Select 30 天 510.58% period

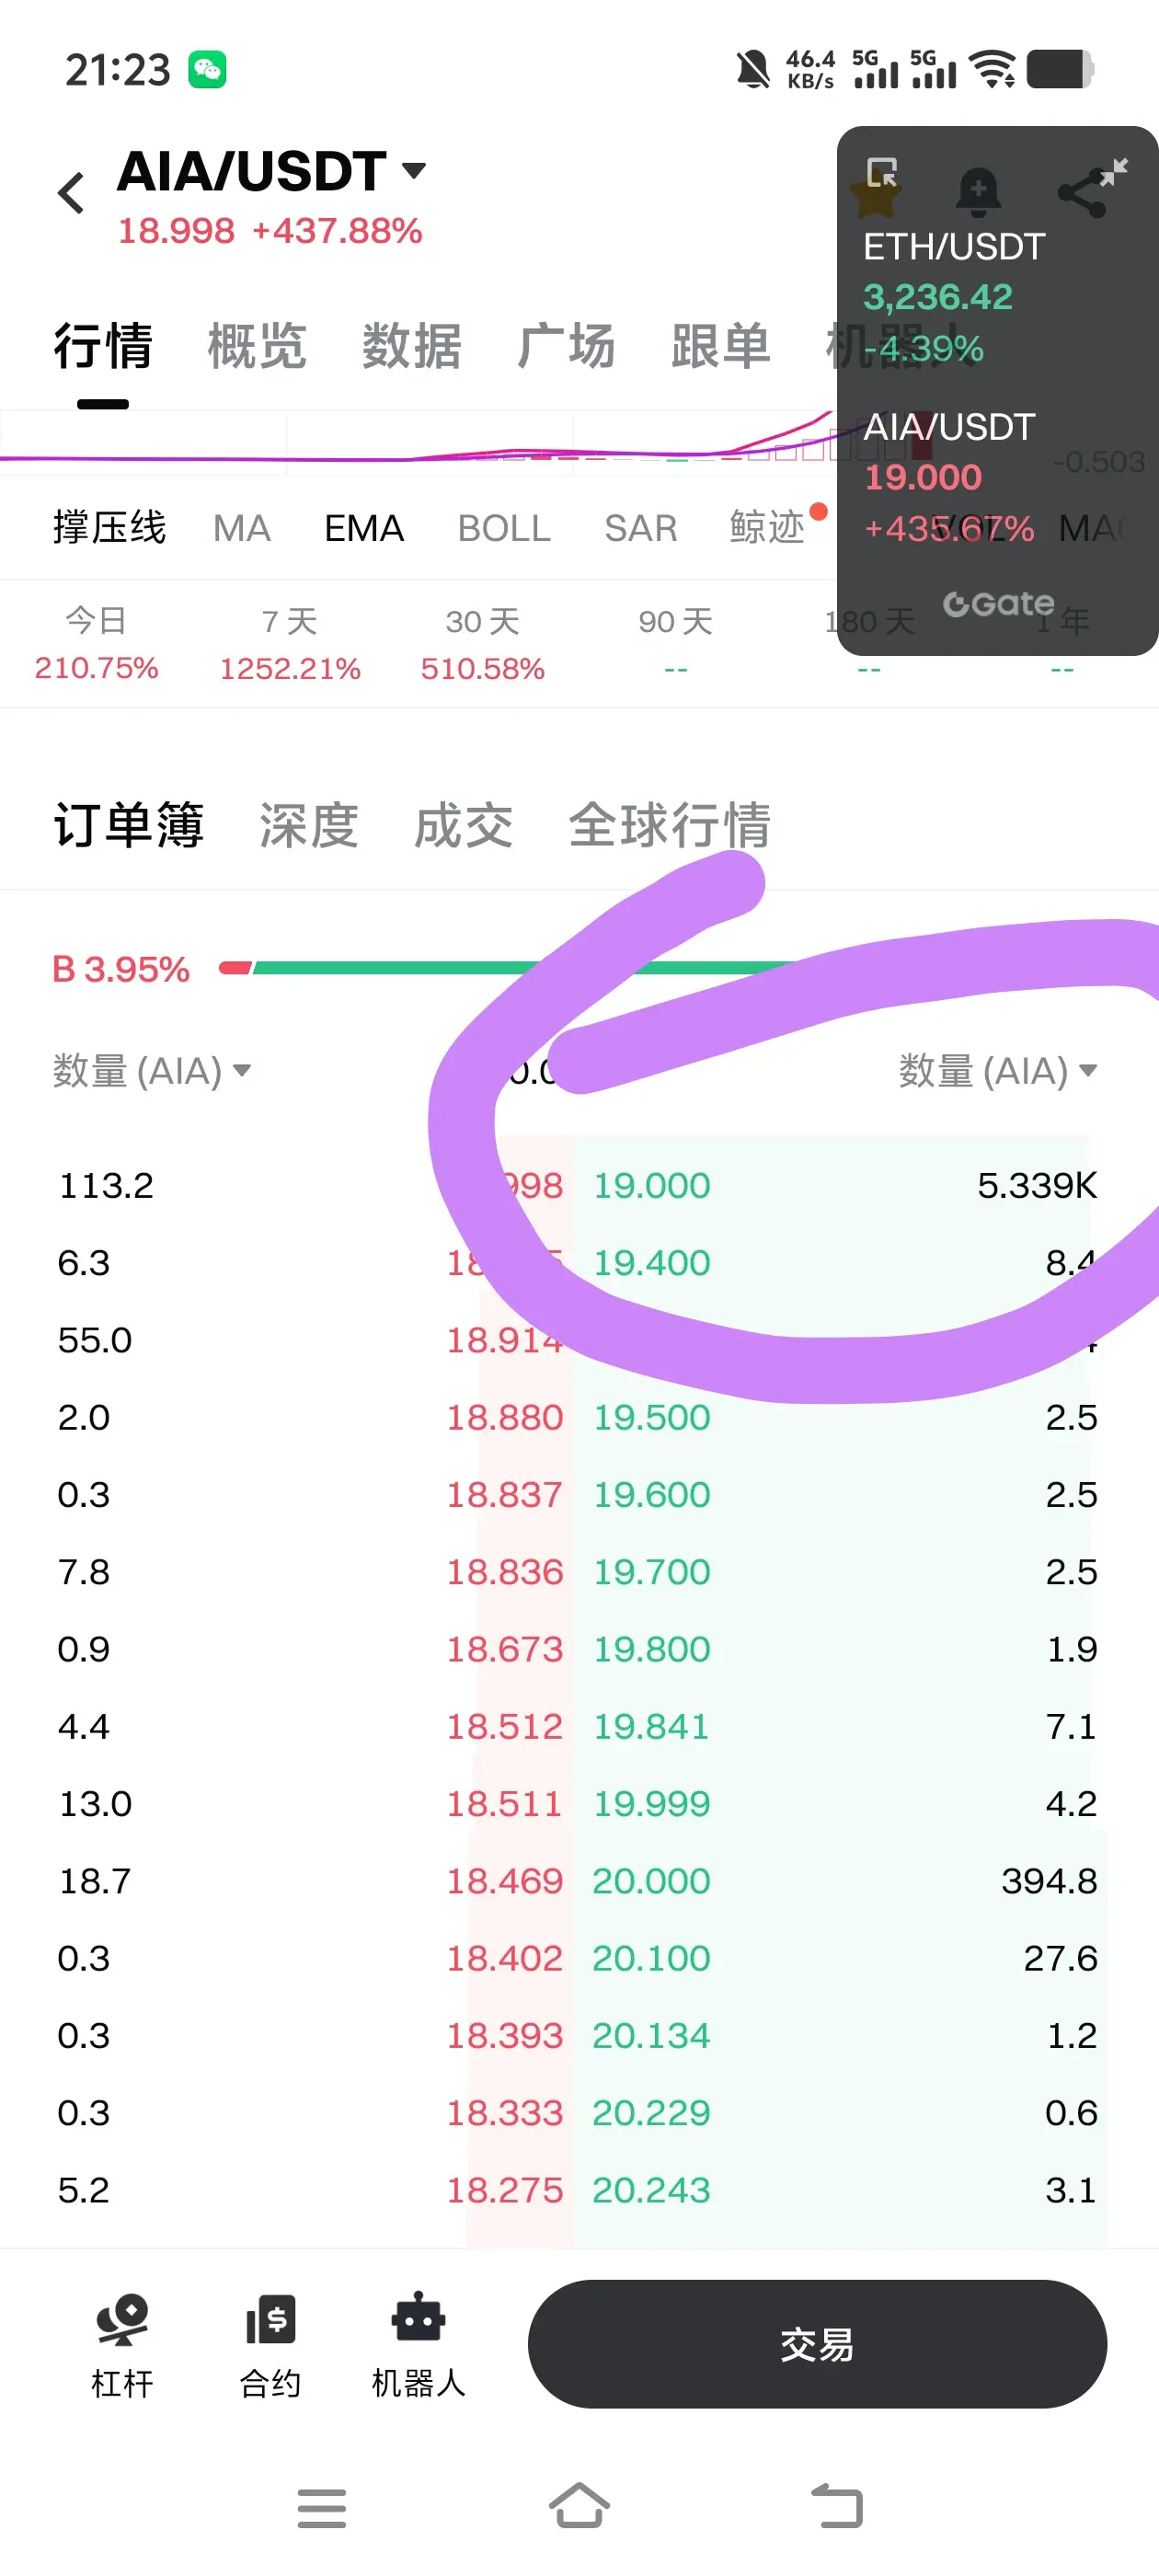pos(483,644)
